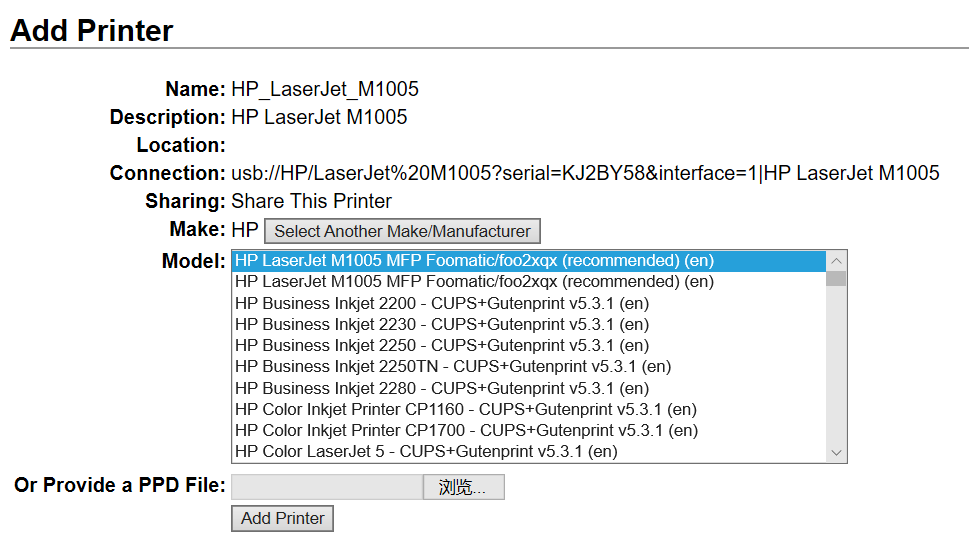This screenshot has height=549, width=969.
Task: Pick HP Business Inkjet 2250 Gutenprint model
Action: coord(529,346)
